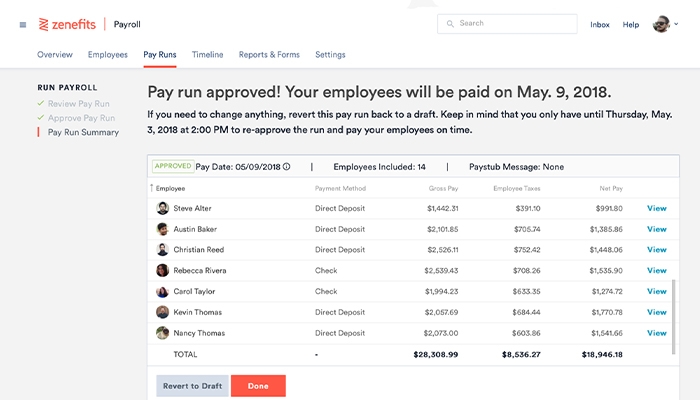Click Christian Reed's avatar

(x=162, y=250)
